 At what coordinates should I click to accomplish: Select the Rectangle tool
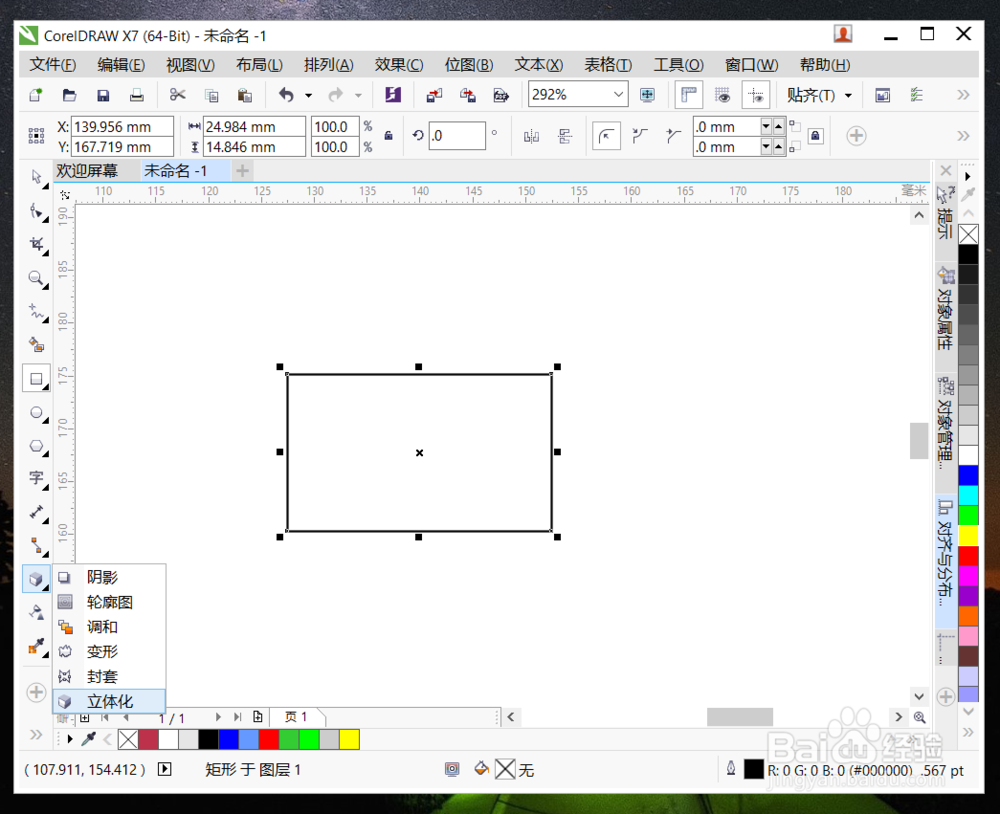tap(37, 378)
